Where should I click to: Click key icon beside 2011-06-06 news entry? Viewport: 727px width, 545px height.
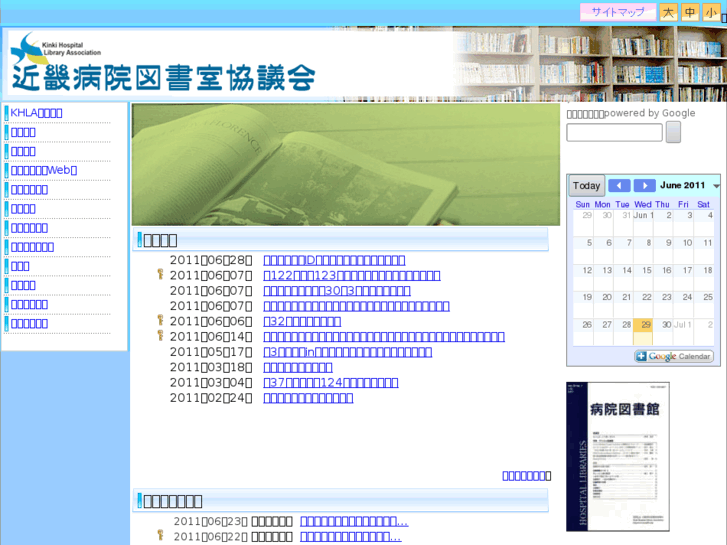tap(160, 320)
